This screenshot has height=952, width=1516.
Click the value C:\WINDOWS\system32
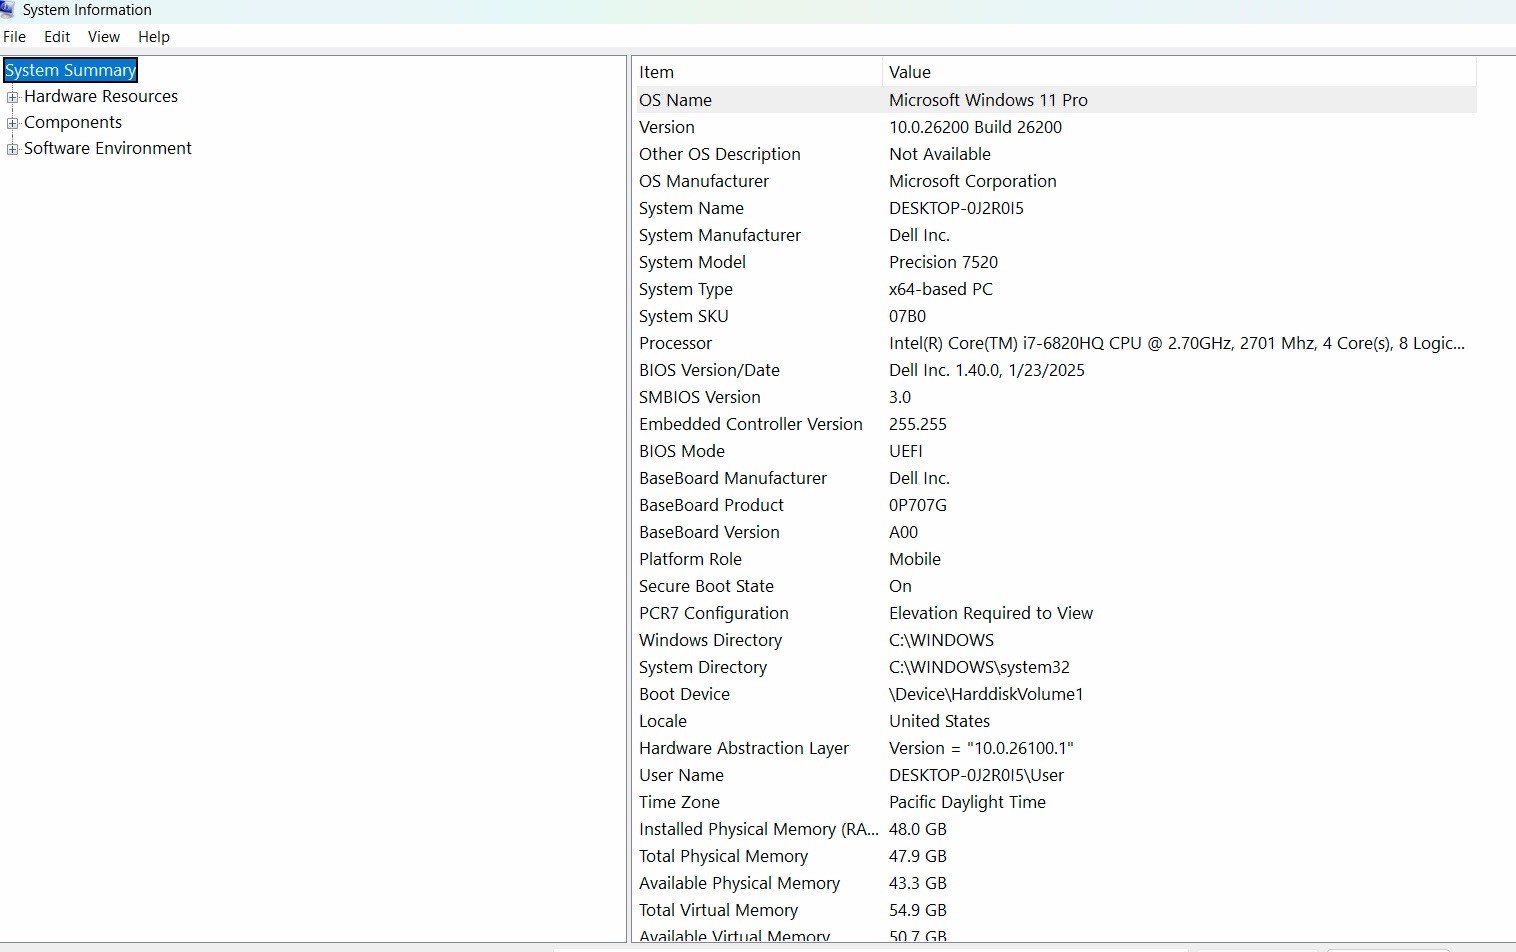[979, 667]
